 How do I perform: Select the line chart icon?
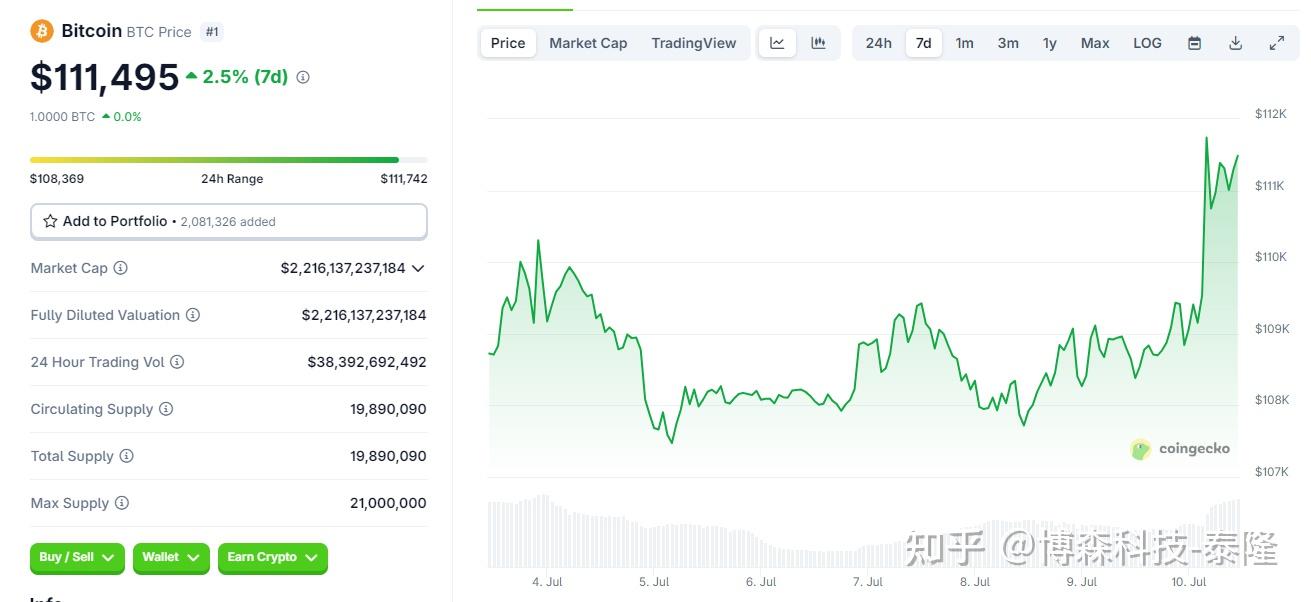tap(777, 42)
